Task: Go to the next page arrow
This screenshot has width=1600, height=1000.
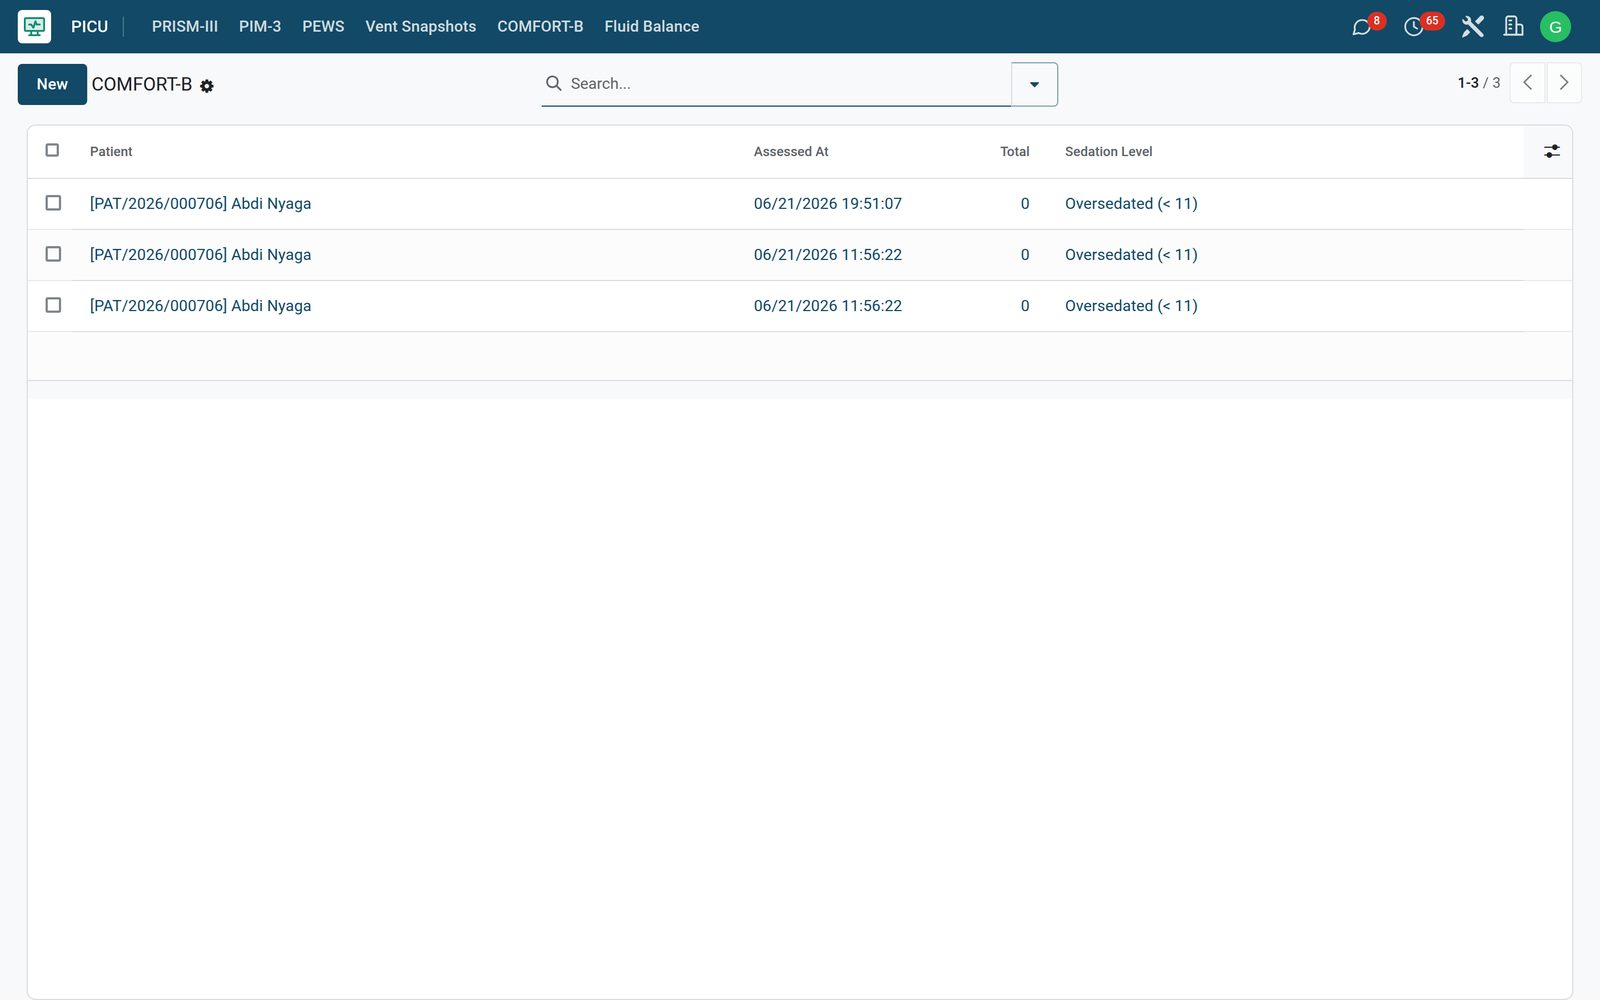Action: (x=1564, y=83)
